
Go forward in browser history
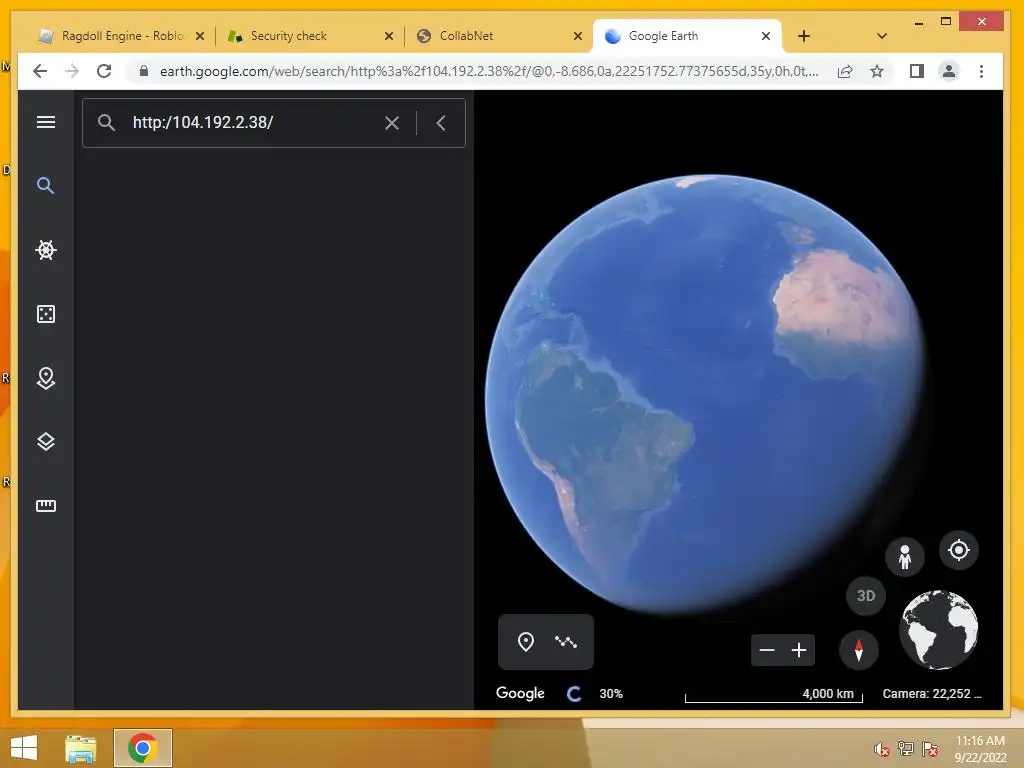click(72, 71)
